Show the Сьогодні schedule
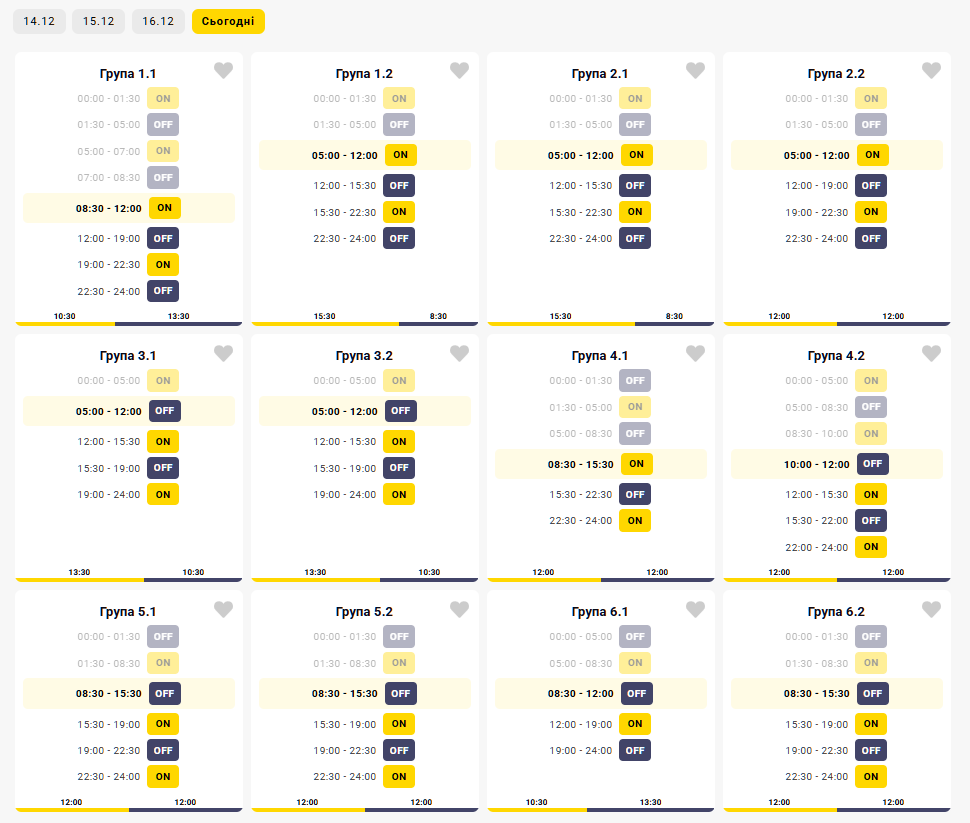 tap(228, 21)
